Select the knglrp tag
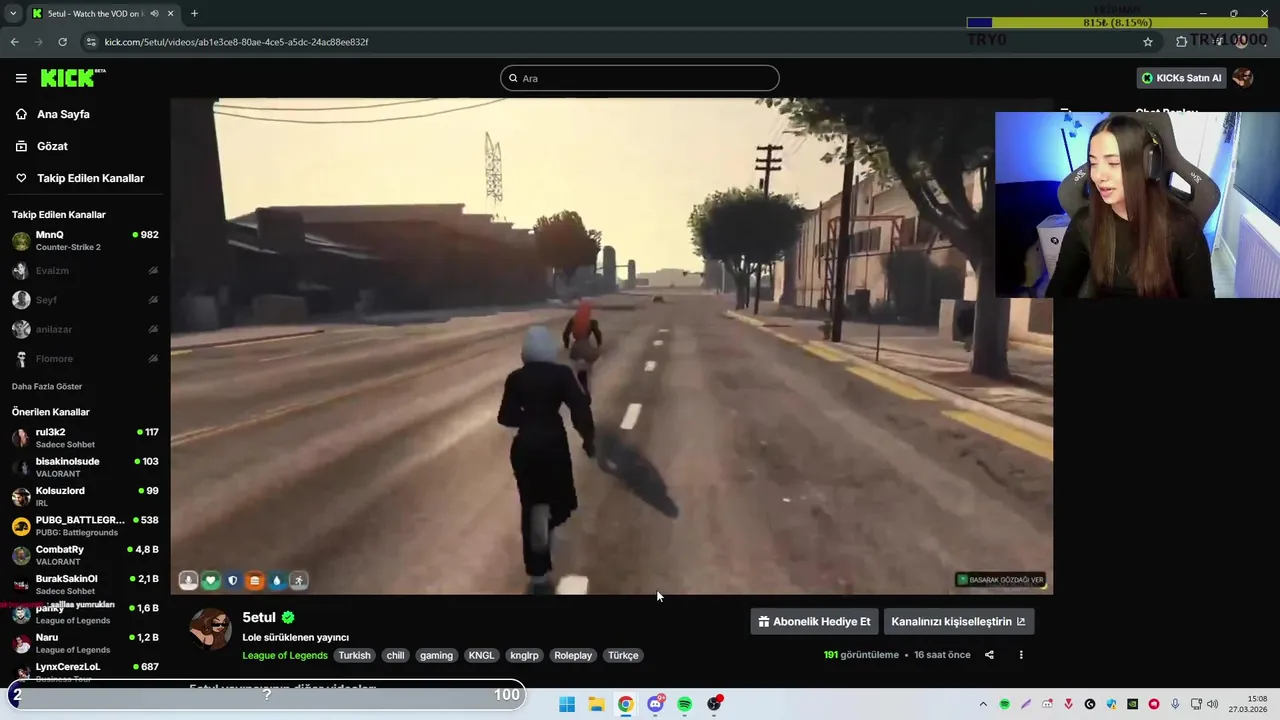The width and height of the screenshot is (1280, 720). (524, 655)
